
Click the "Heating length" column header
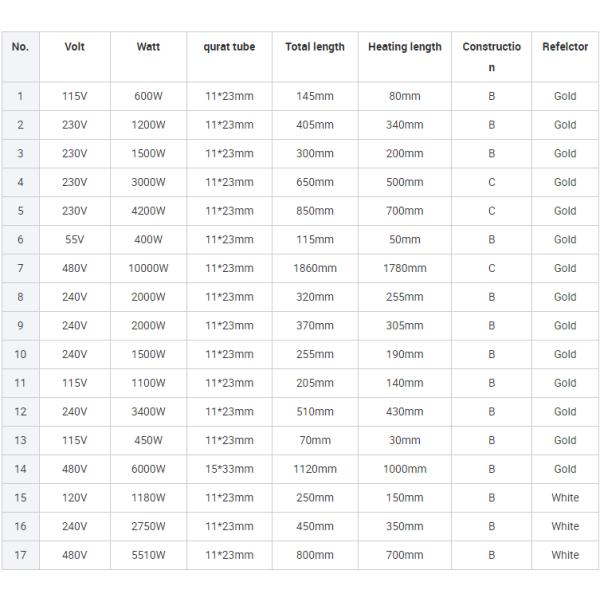tap(405, 57)
